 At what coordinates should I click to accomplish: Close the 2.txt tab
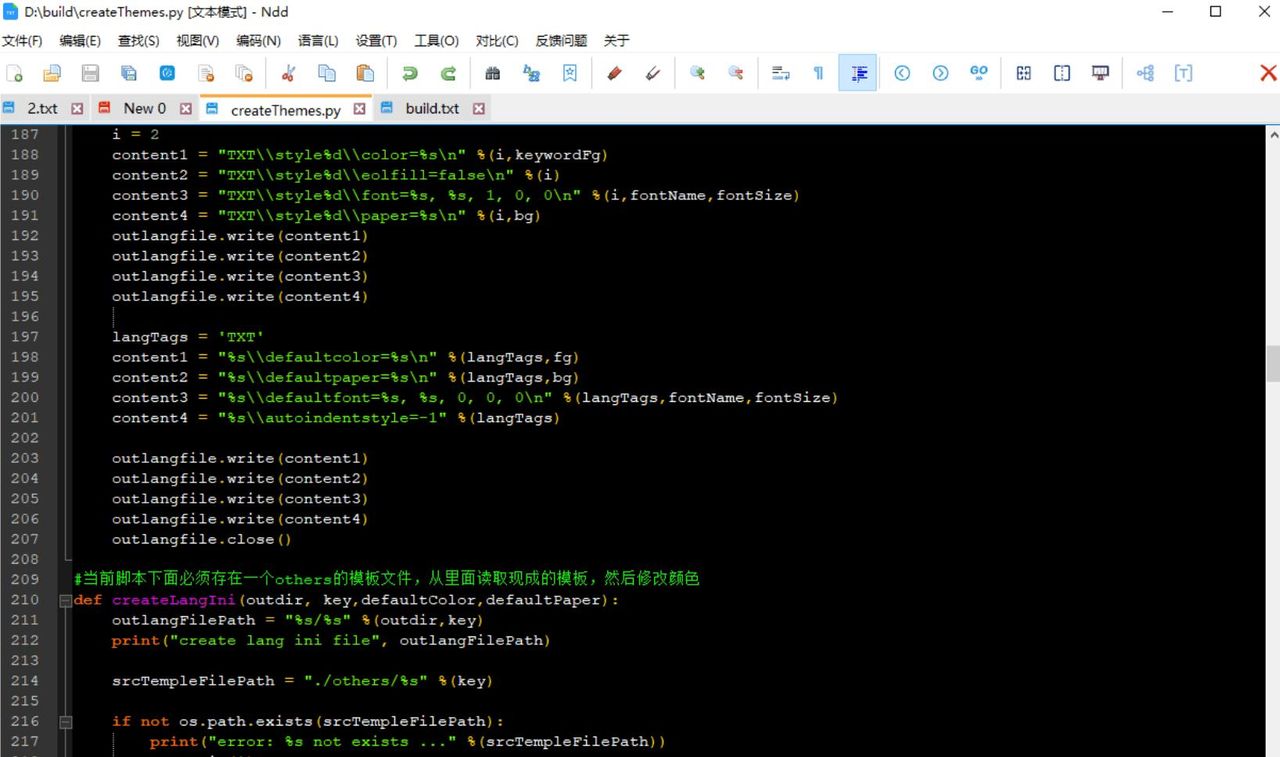pos(77,108)
